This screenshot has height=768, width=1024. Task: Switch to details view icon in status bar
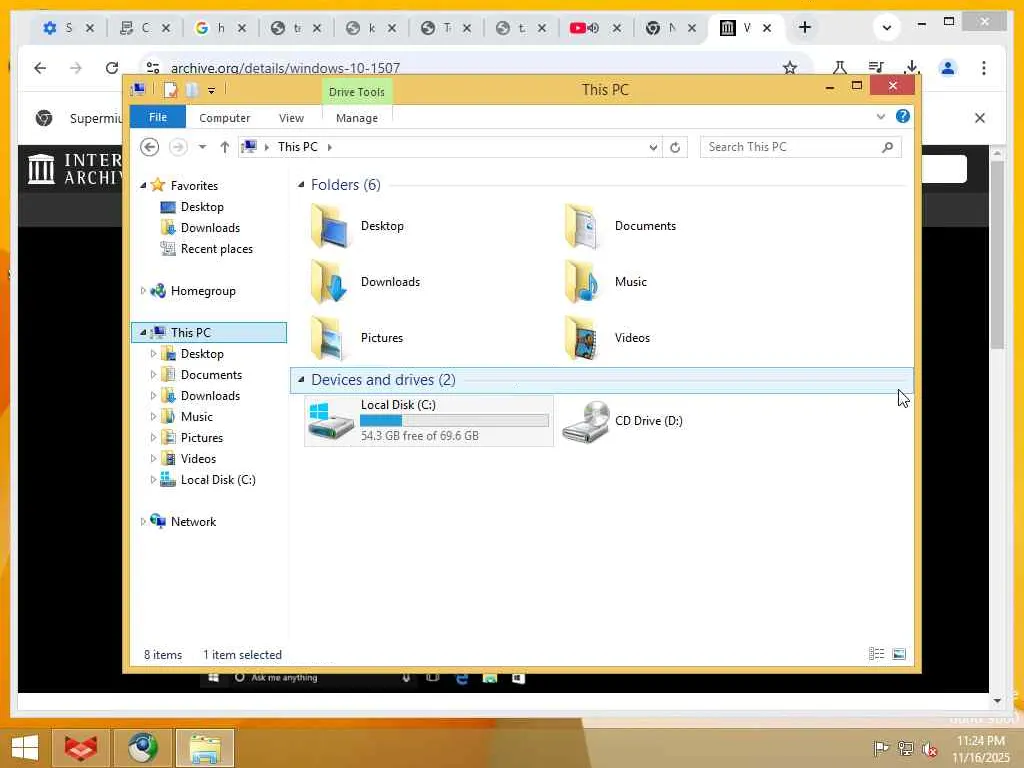pyautogui.click(x=876, y=654)
